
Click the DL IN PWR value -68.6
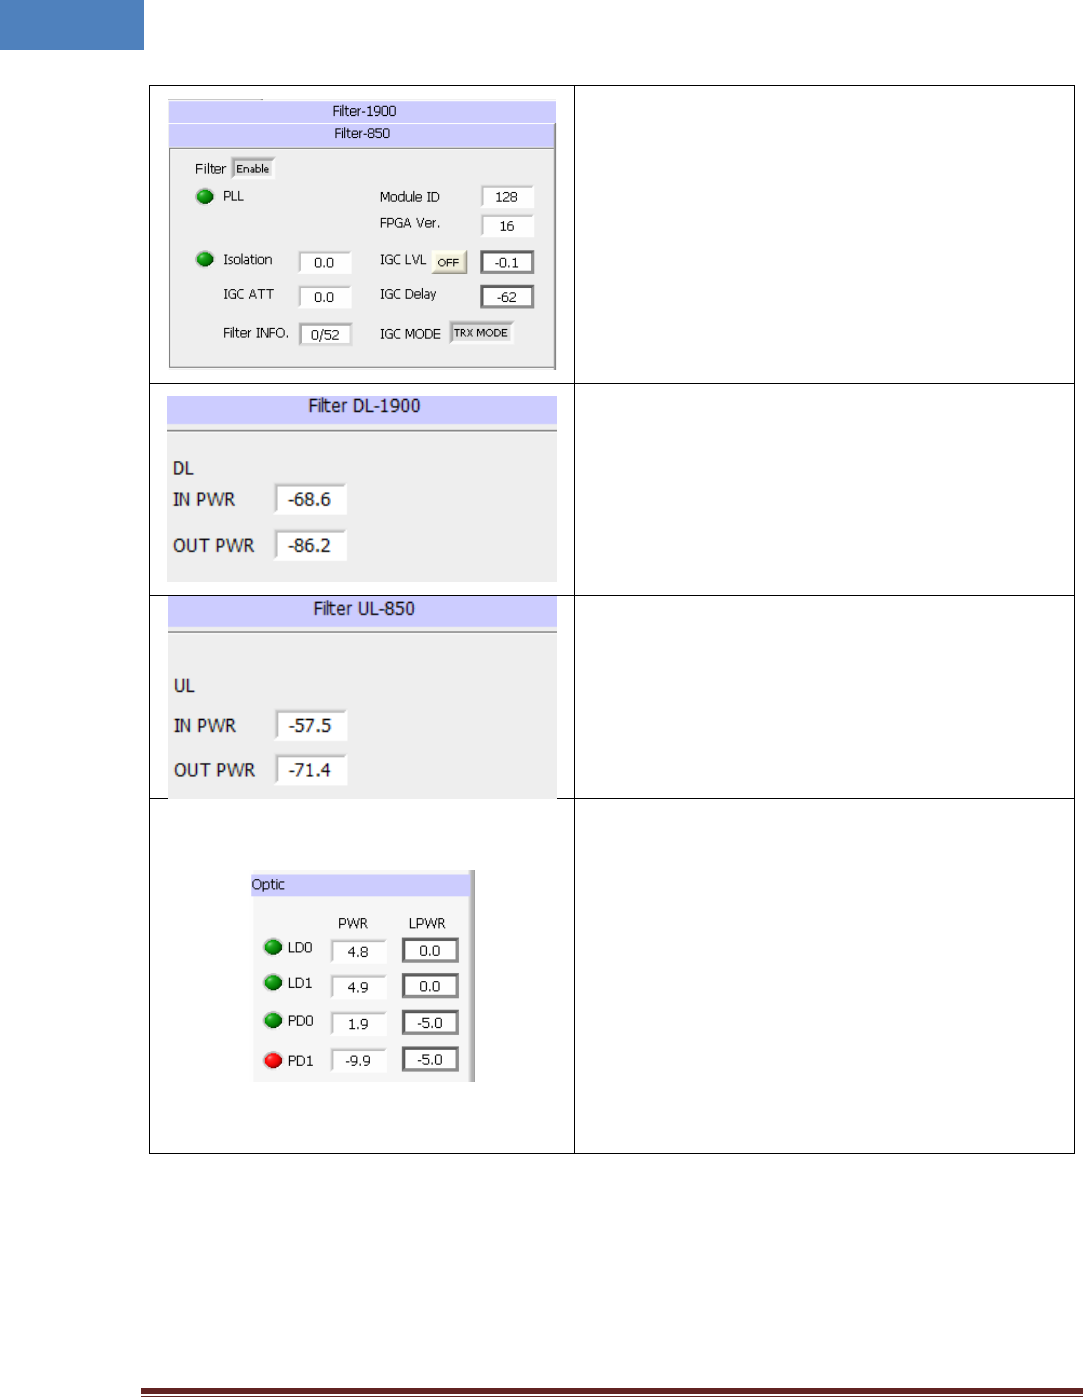310,499
